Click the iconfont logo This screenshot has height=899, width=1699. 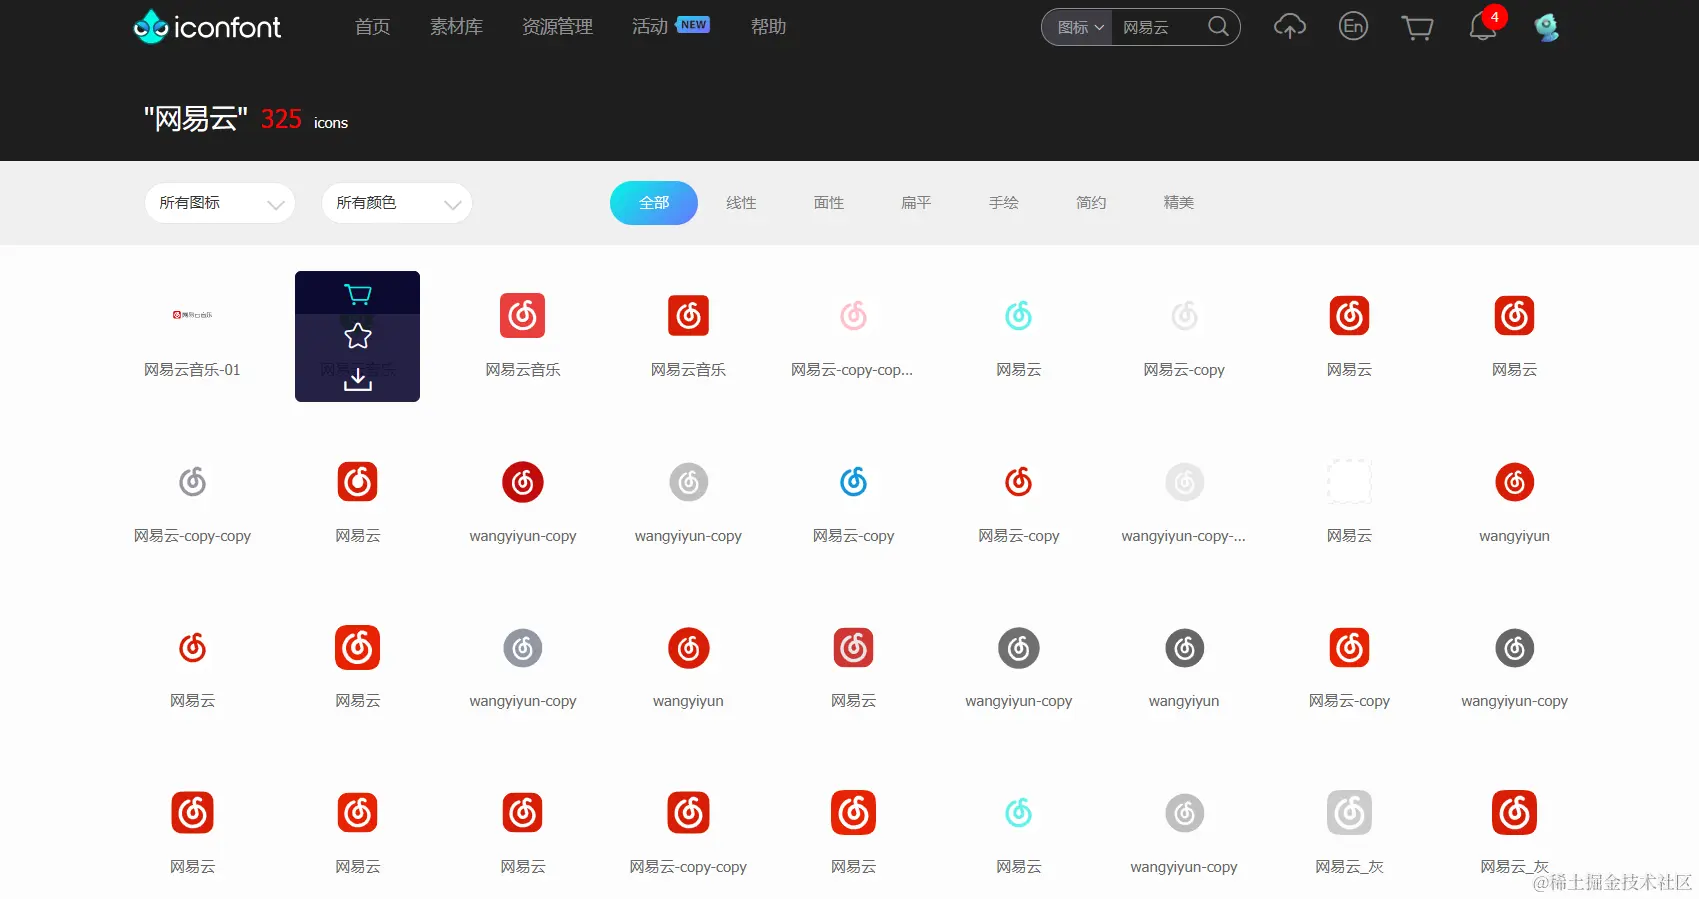207,27
